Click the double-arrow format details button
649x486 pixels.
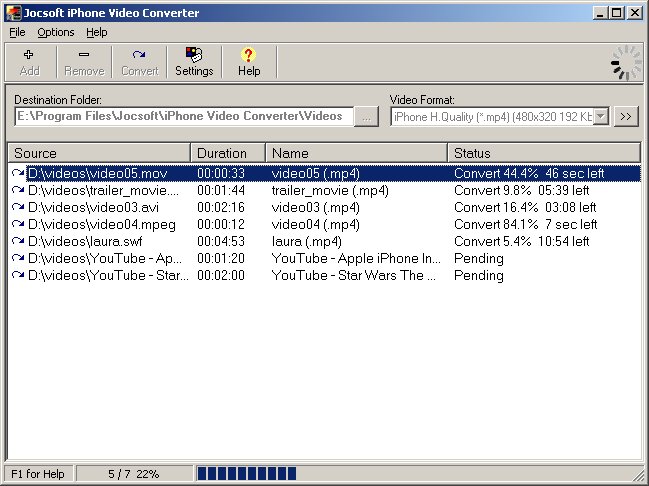[626, 117]
